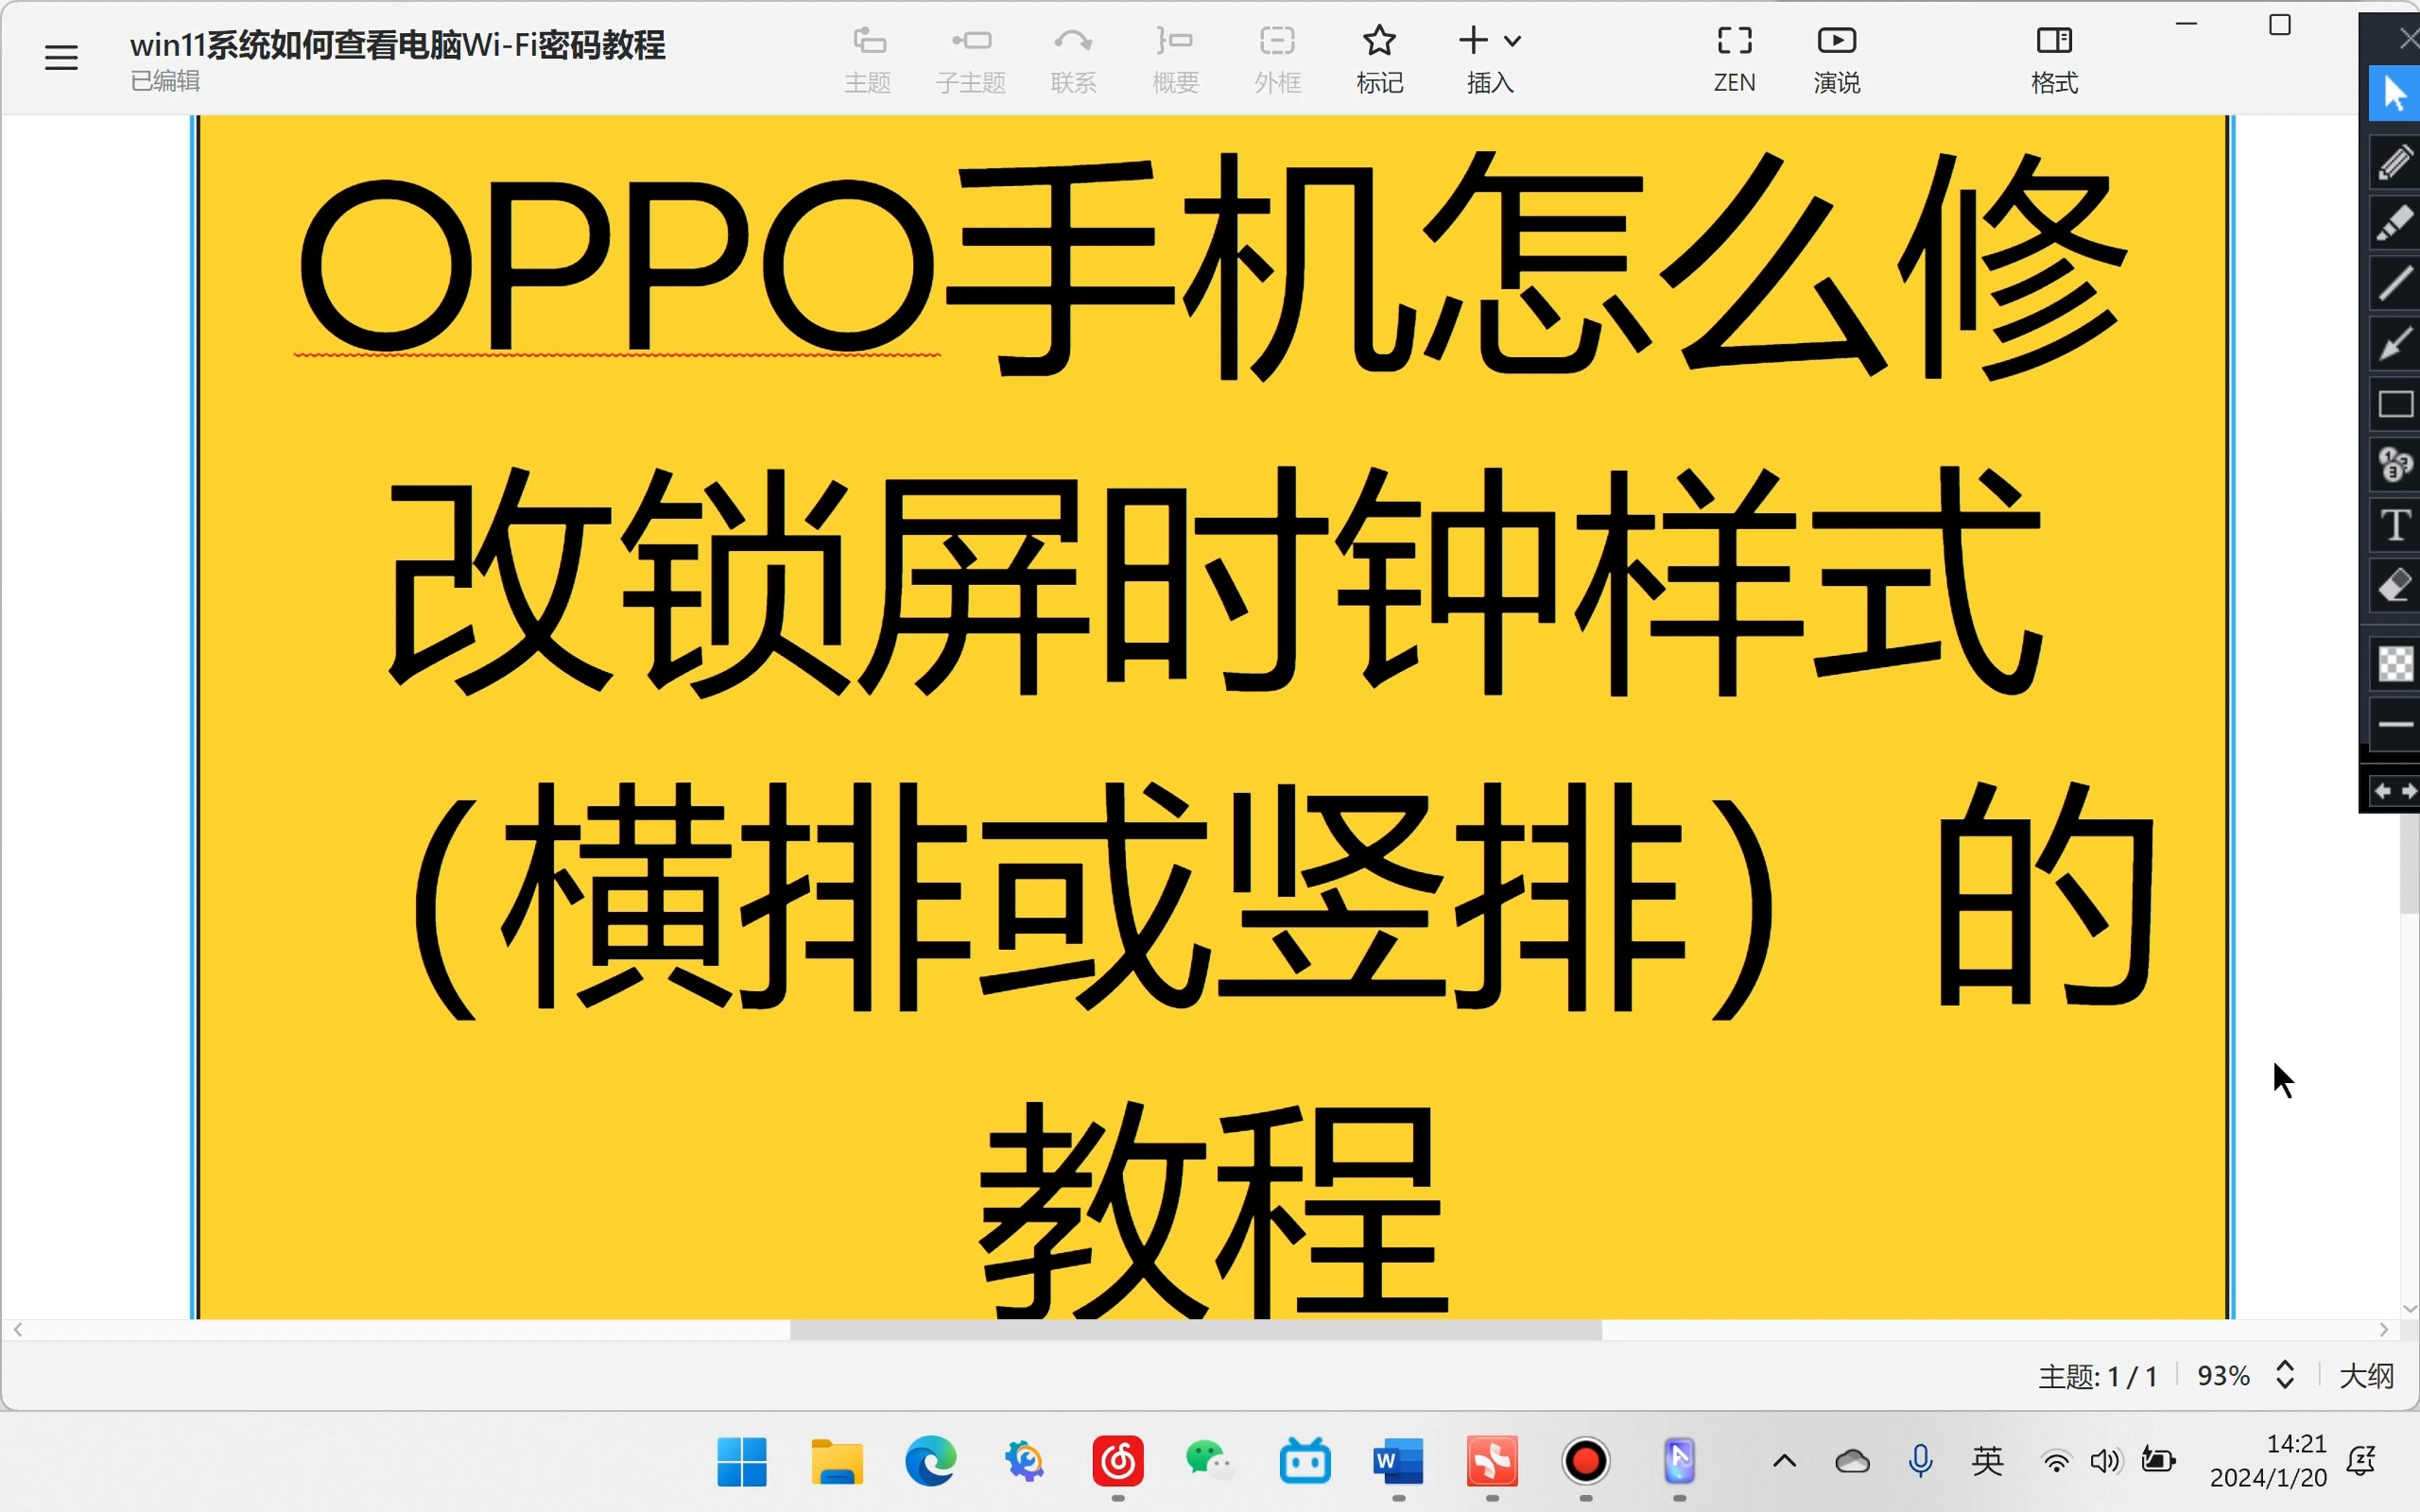Click the vertical scrollbar thumb
This screenshot has height=1512, width=2420.
2409,862
